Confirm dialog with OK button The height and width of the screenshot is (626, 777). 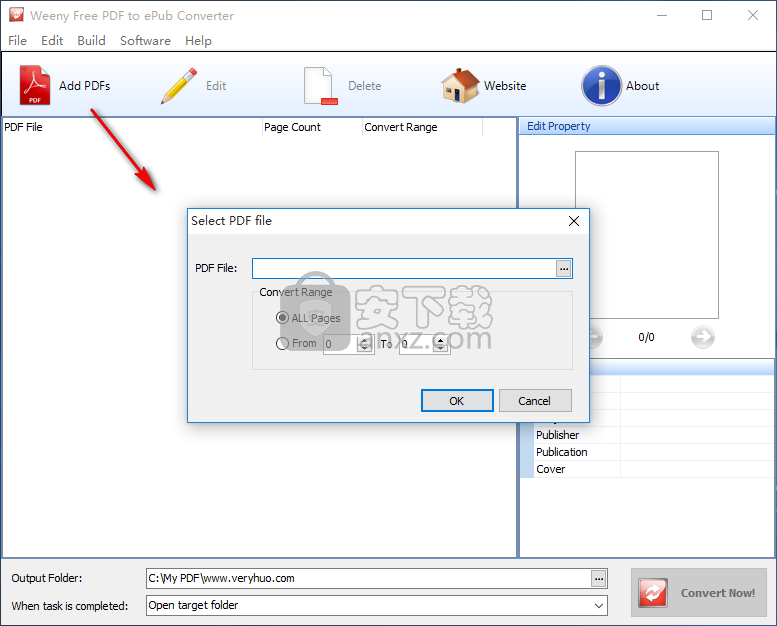click(x=457, y=400)
